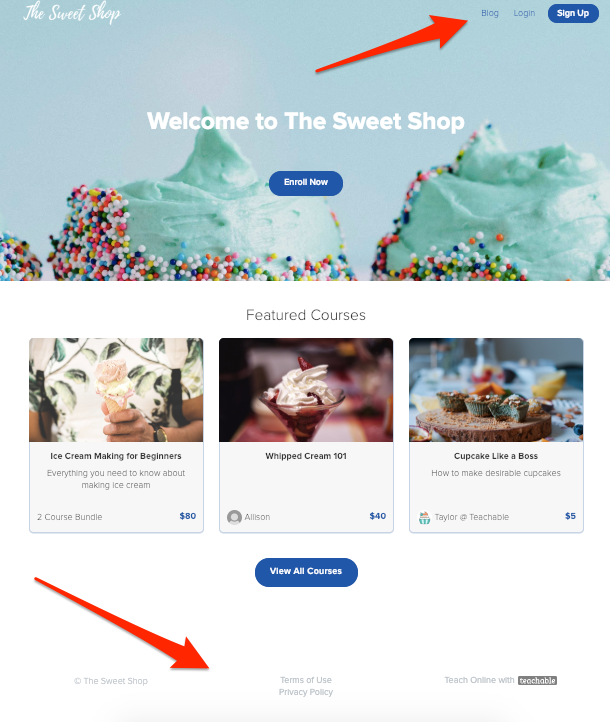
Task: Open the whipped cream sundae thumbnail
Action: coord(306,390)
